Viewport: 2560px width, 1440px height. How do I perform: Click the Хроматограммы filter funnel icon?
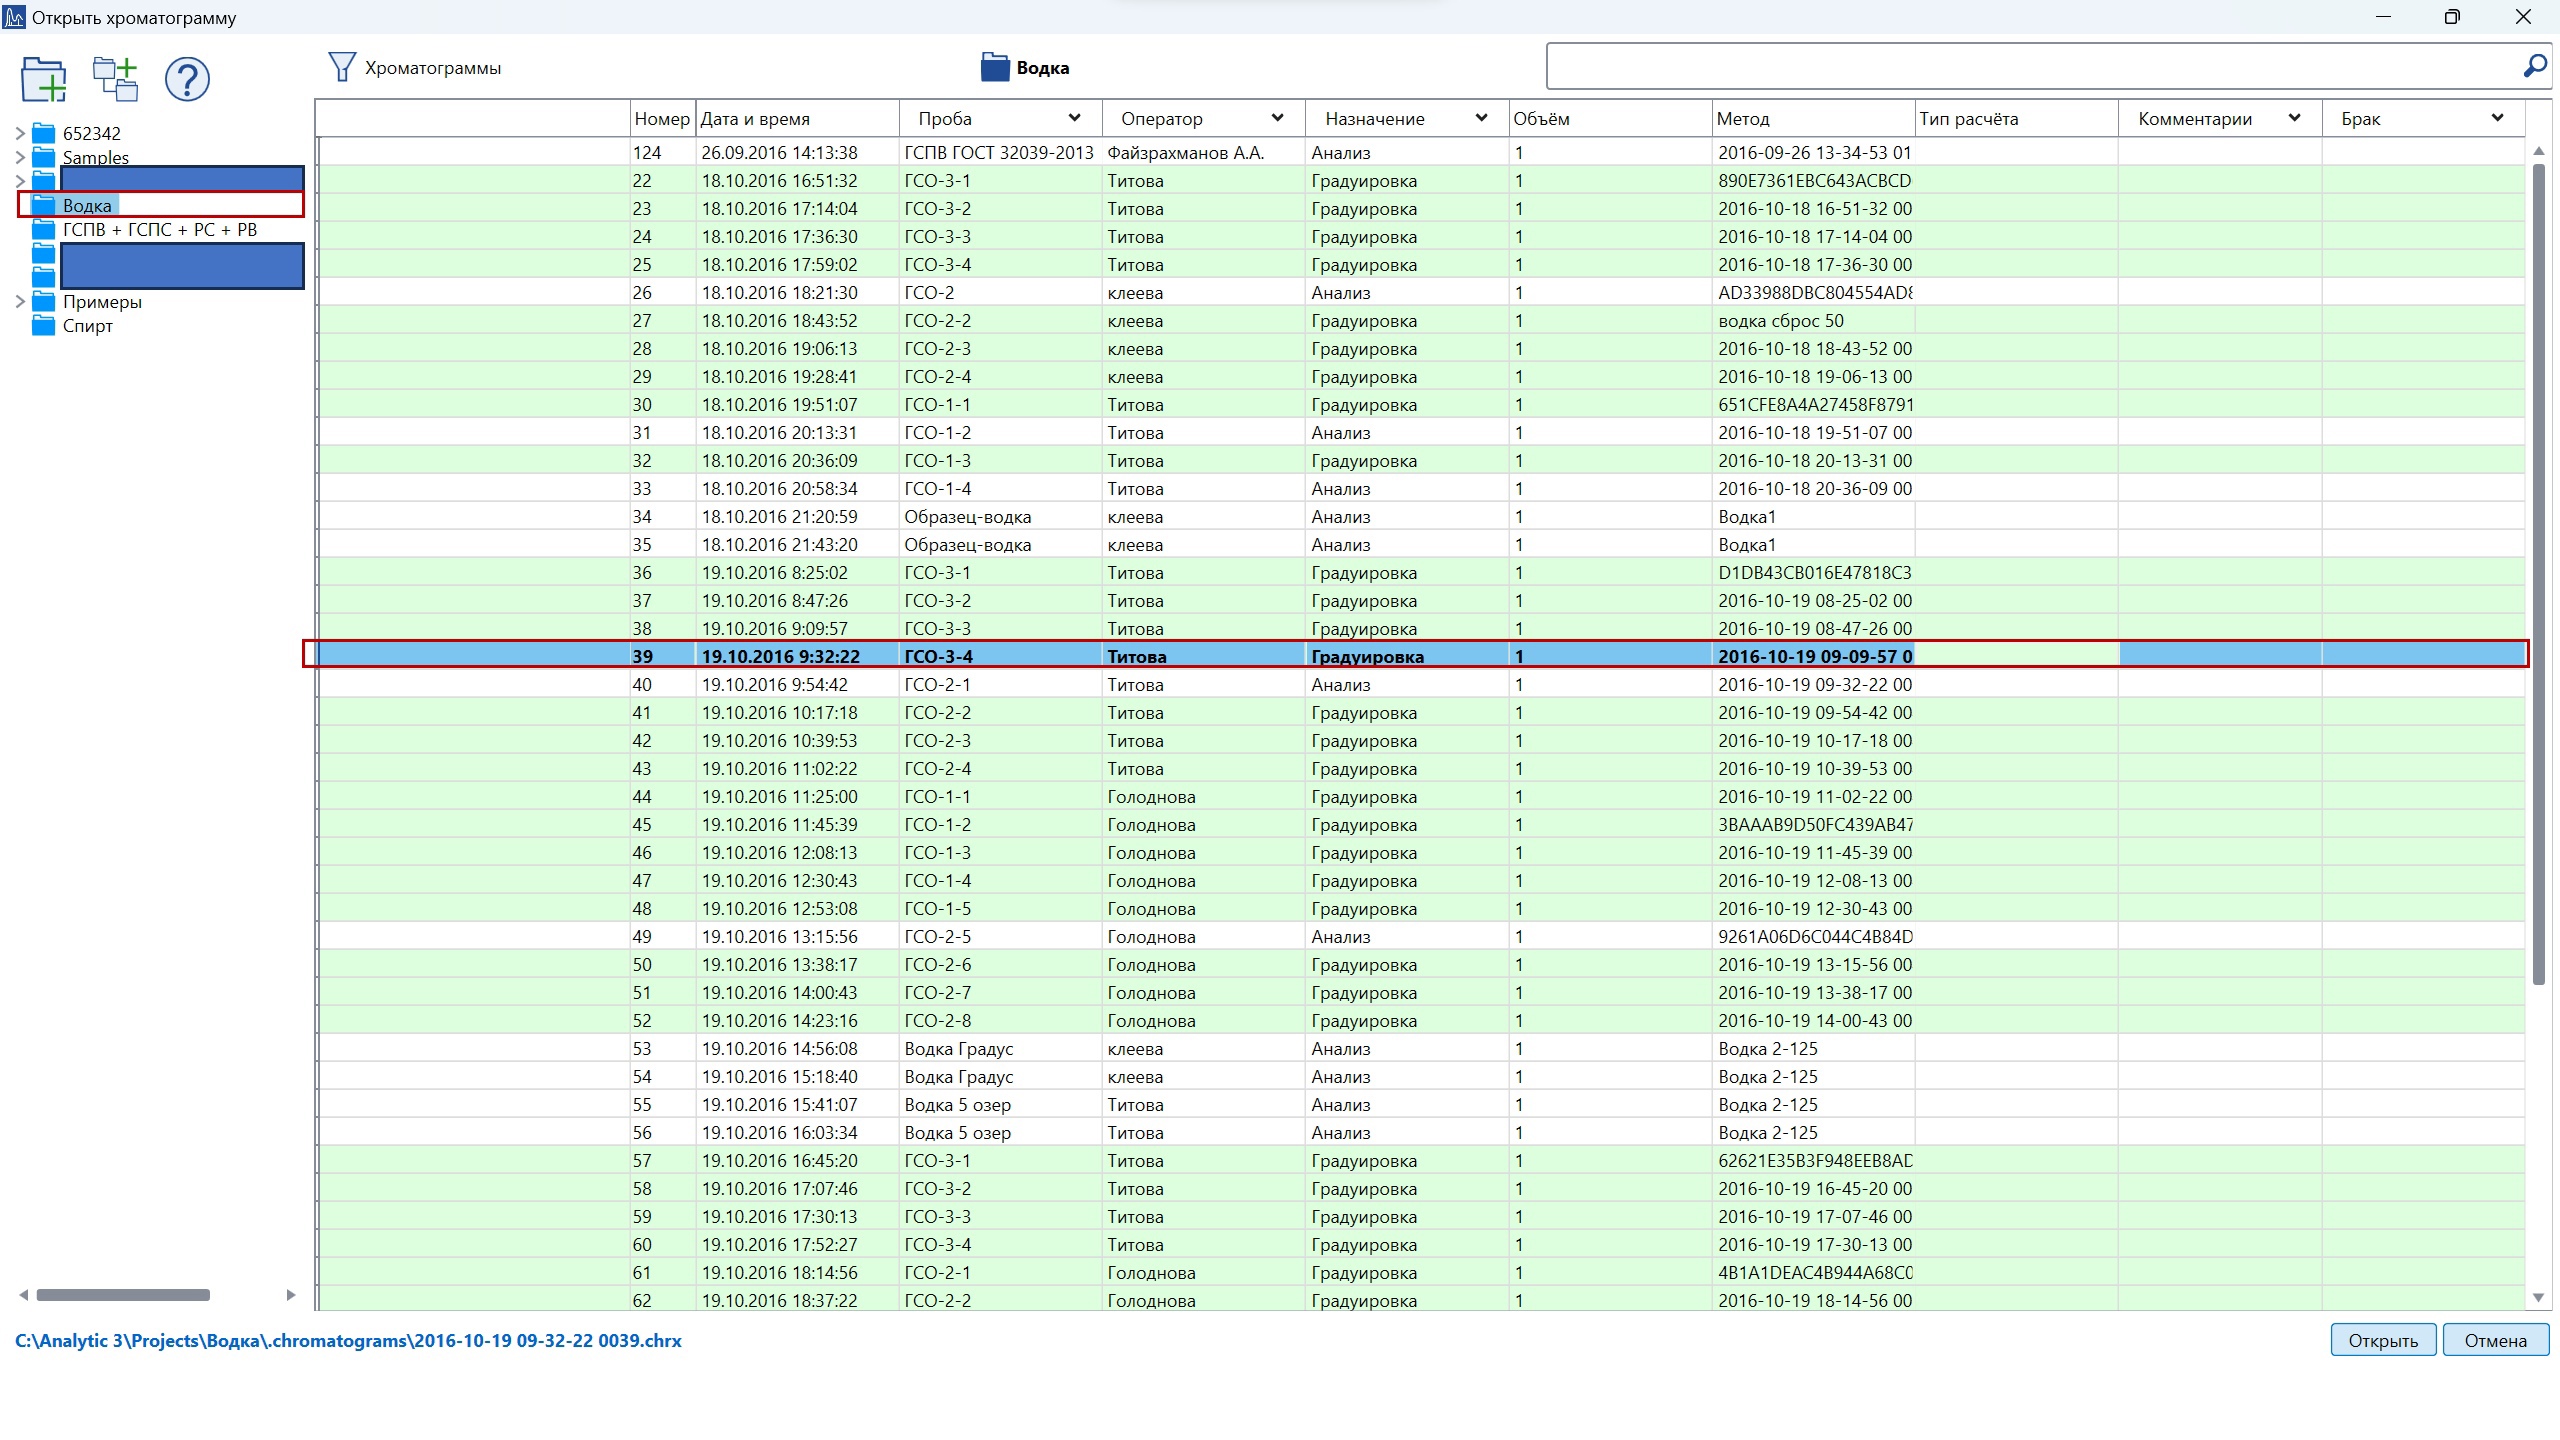pos(342,67)
